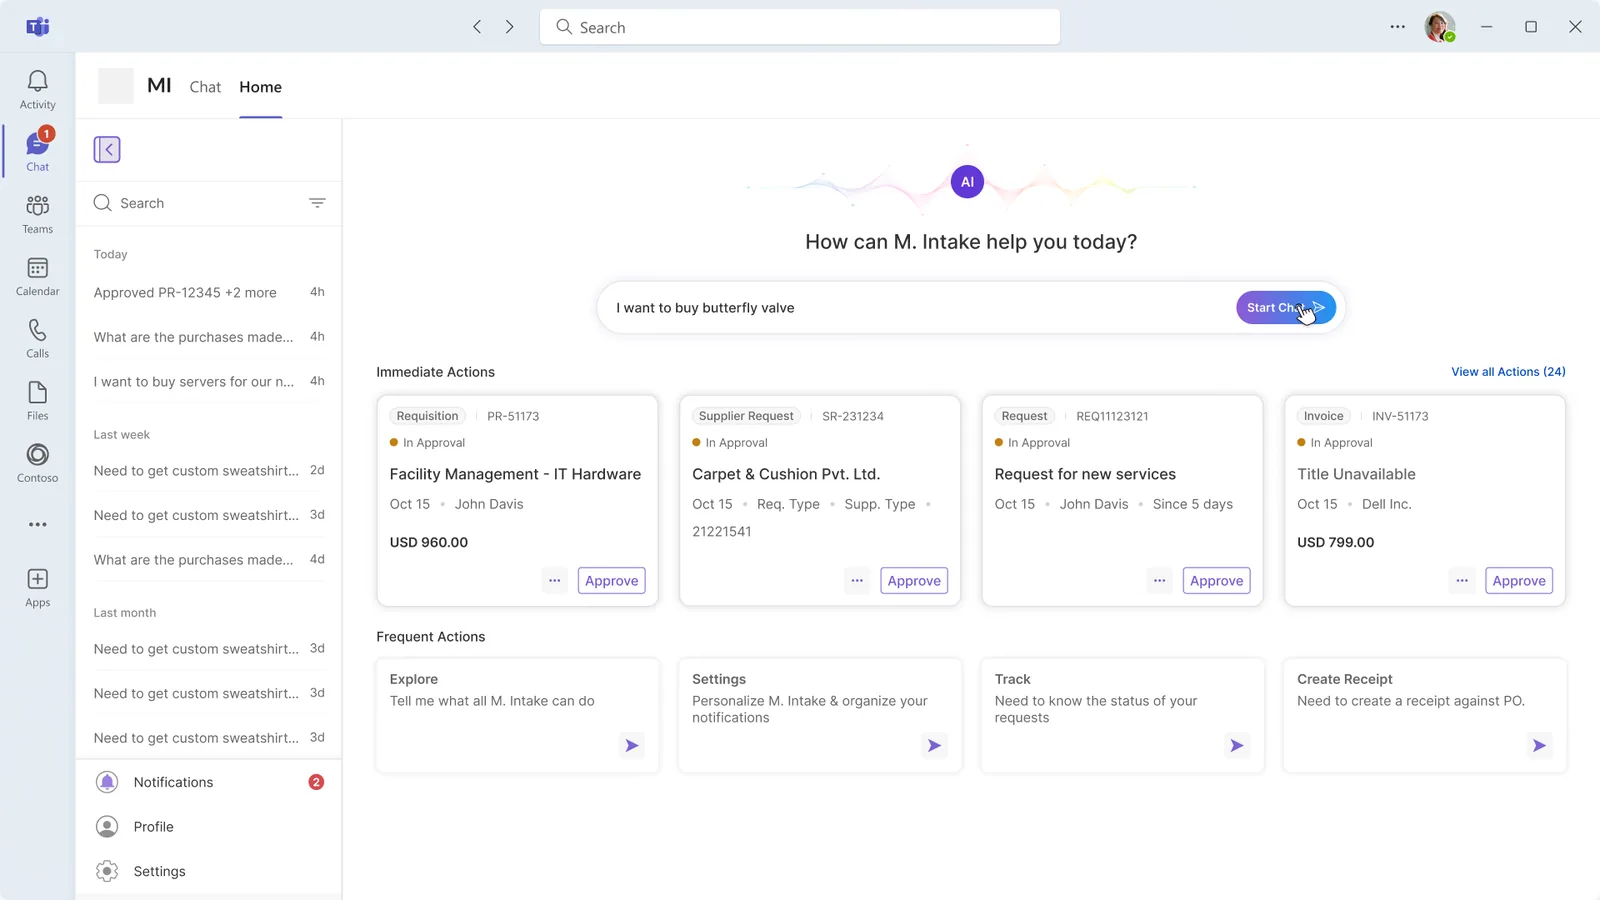Run the Create Receipt action arrow
The height and width of the screenshot is (900, 1600).
click(x=1539, y=745)
